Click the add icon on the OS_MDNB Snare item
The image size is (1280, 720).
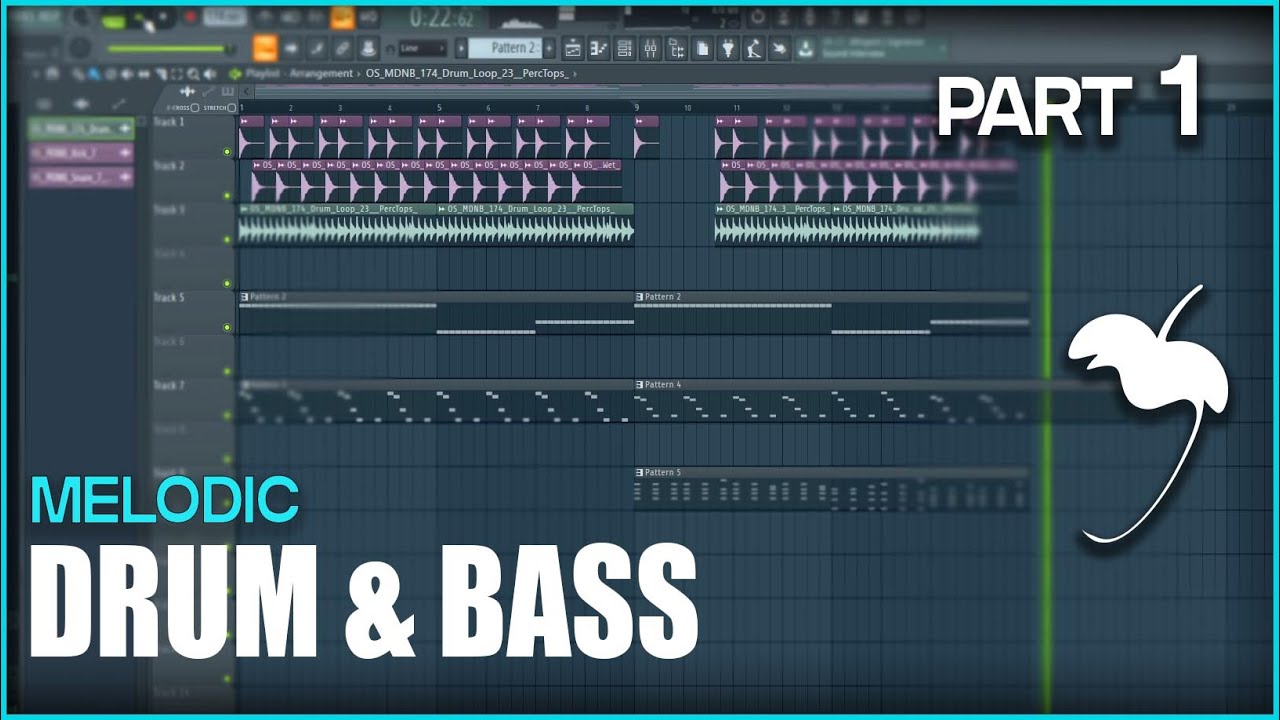point(125,177)
